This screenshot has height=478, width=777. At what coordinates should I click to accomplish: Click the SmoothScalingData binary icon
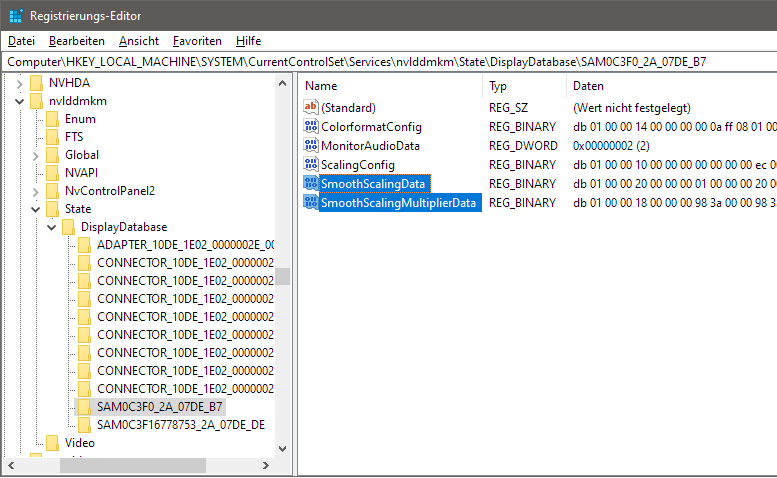310,184
